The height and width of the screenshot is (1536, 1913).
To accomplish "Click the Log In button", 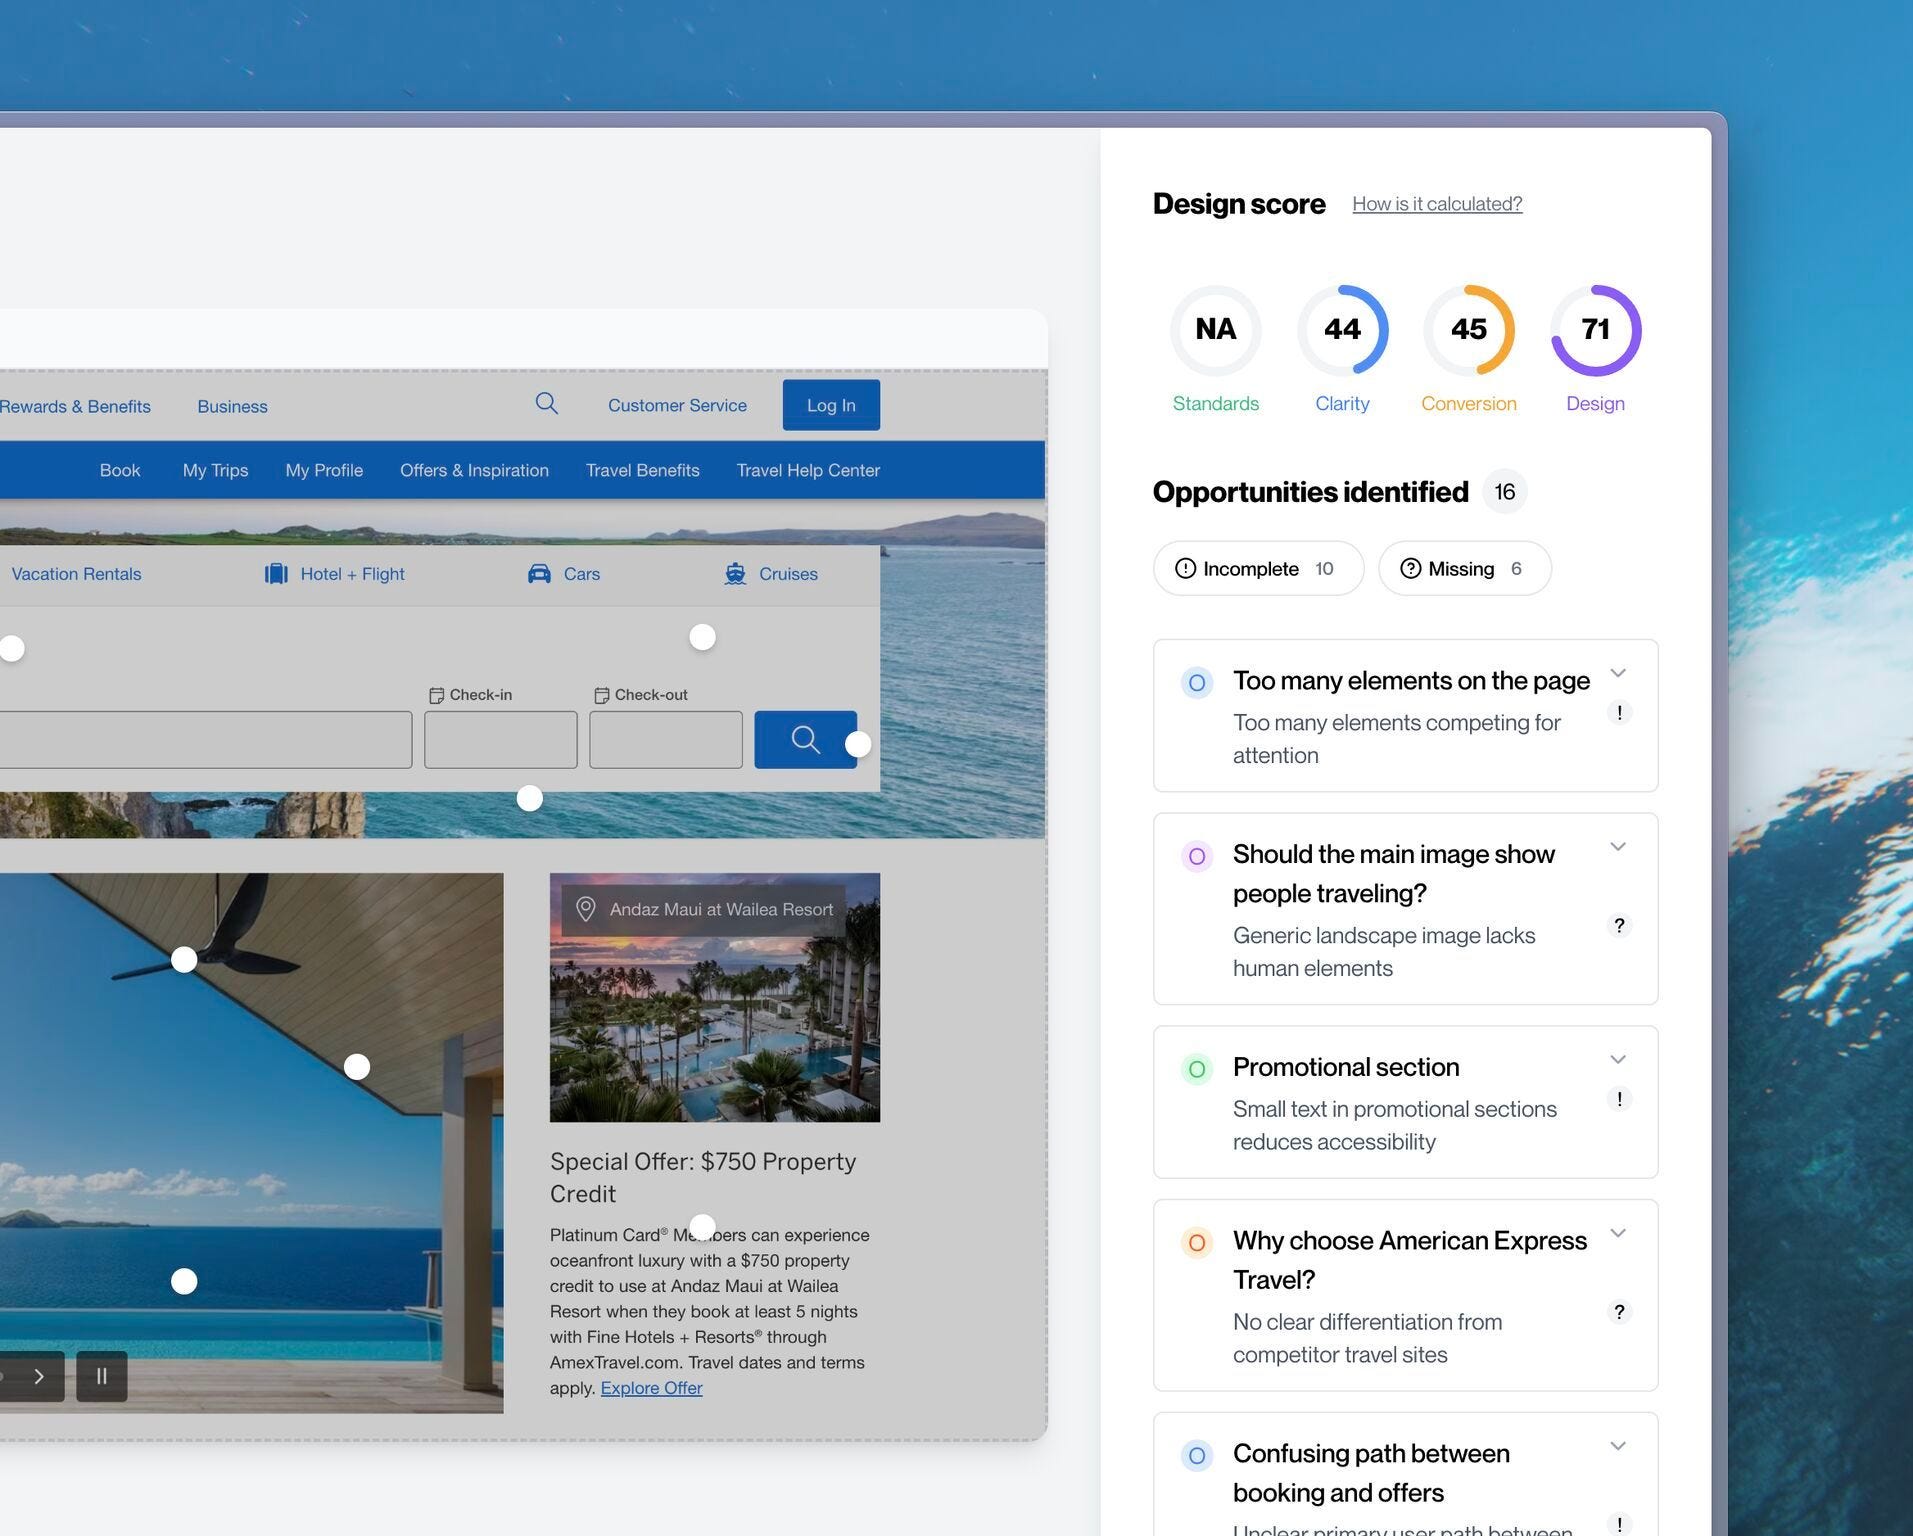I will tap(831, 405).
